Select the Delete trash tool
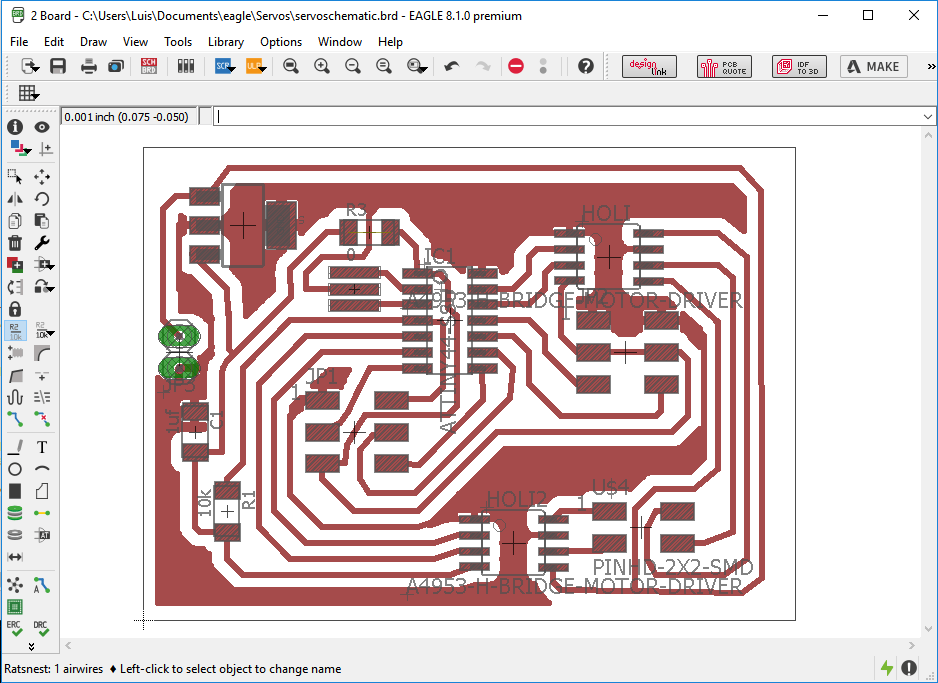 click(15, 243)
